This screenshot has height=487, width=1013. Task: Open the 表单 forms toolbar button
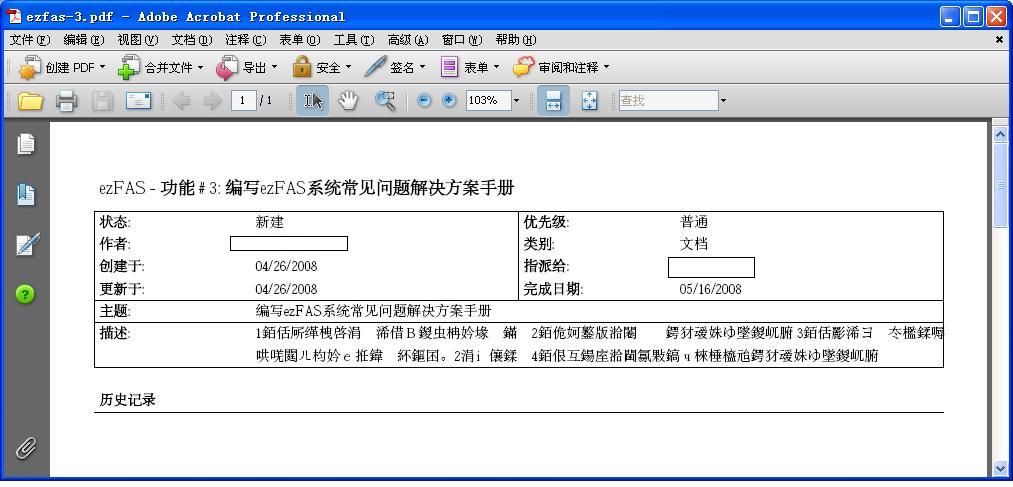470,67
